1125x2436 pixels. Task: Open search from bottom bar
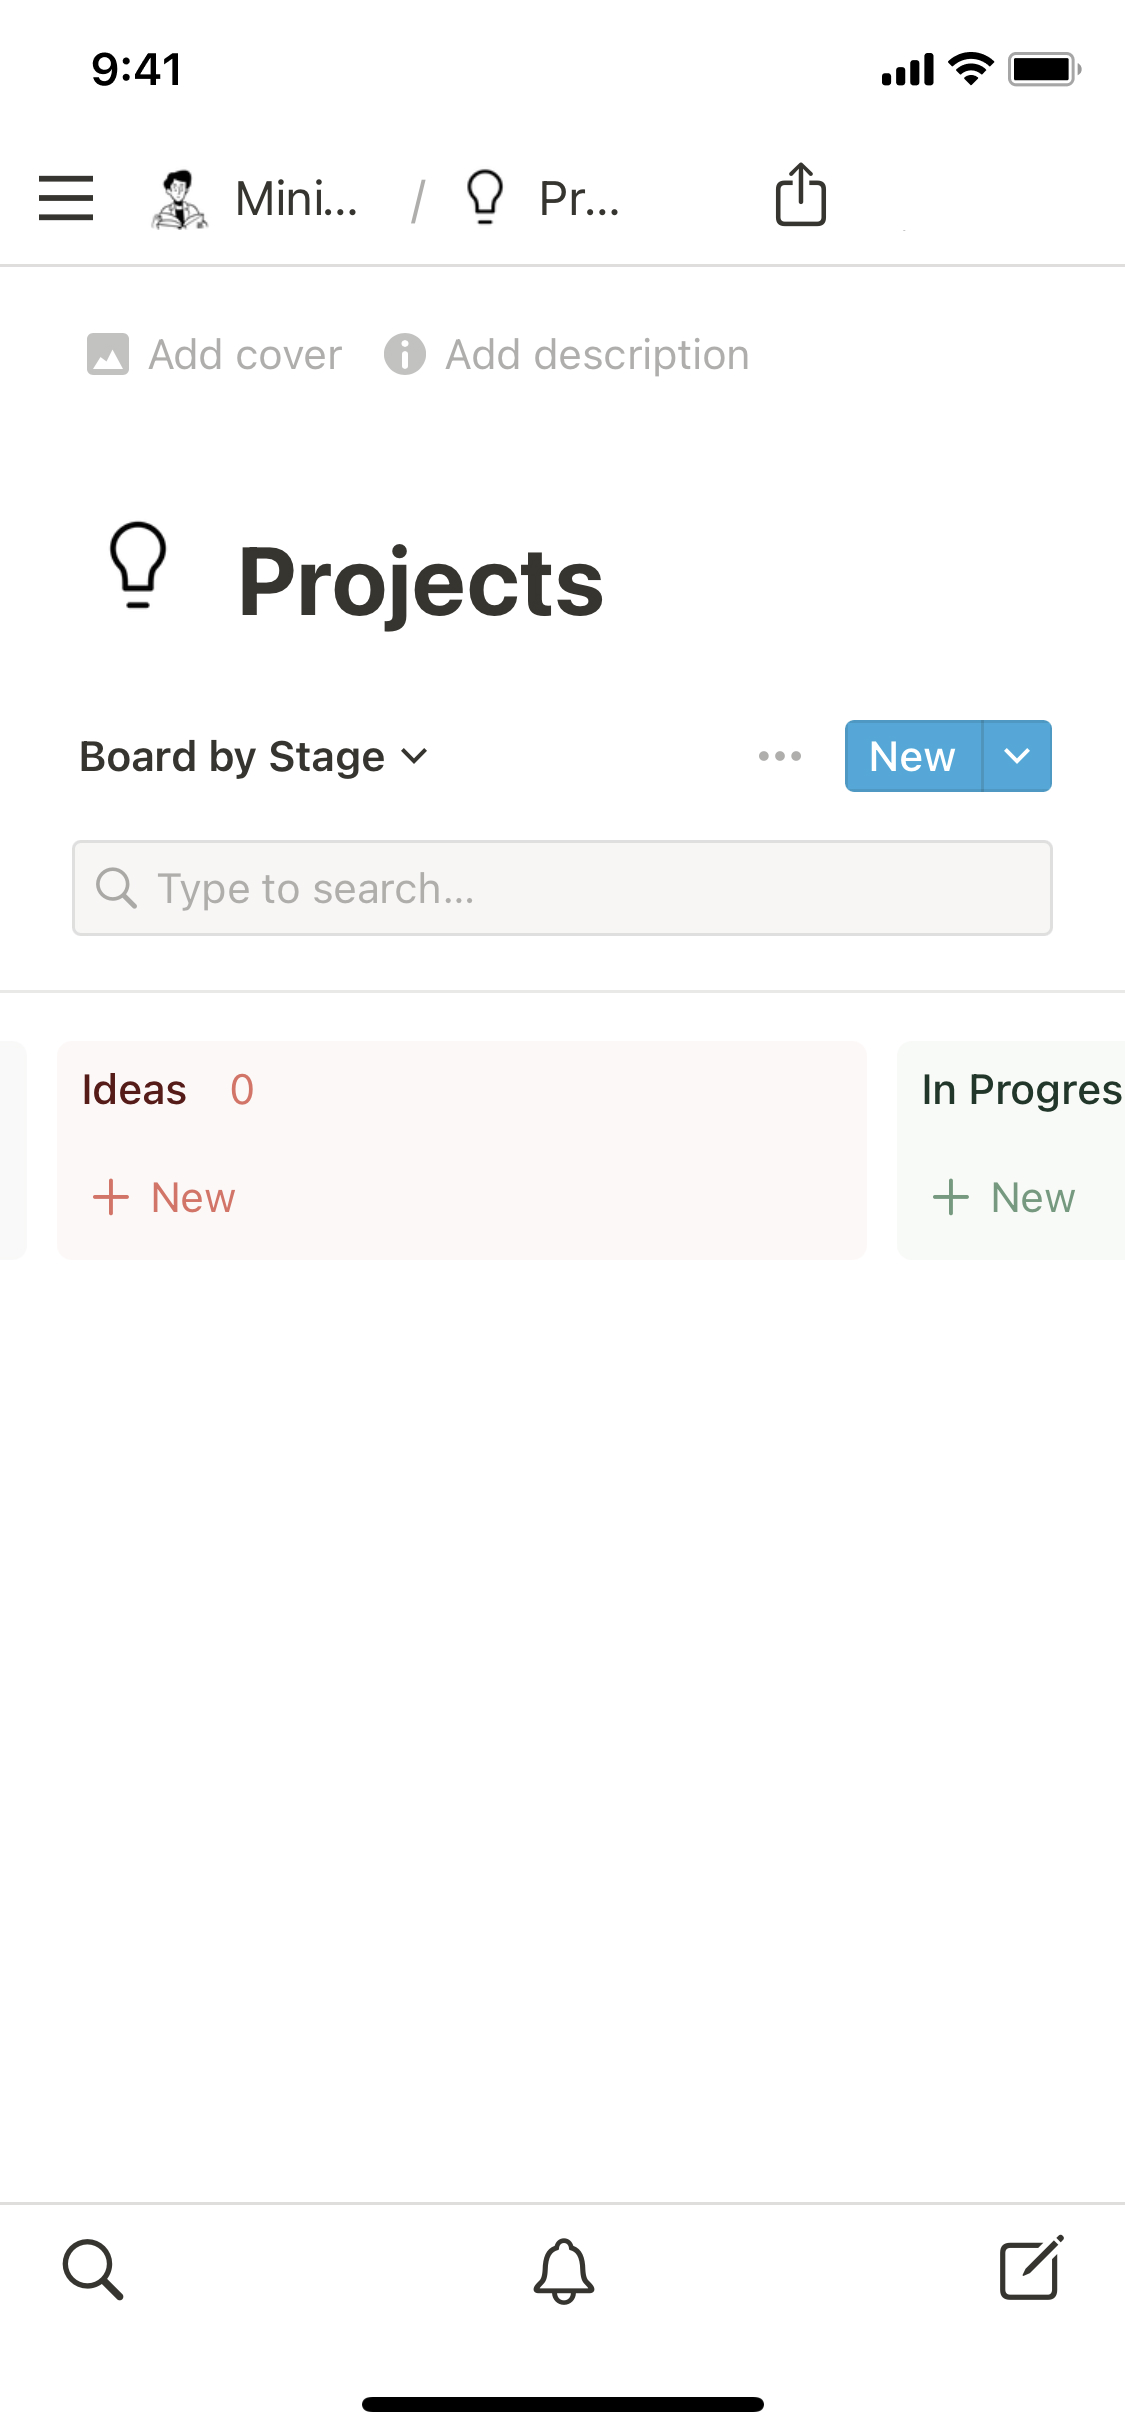(x=93, y=2269)
